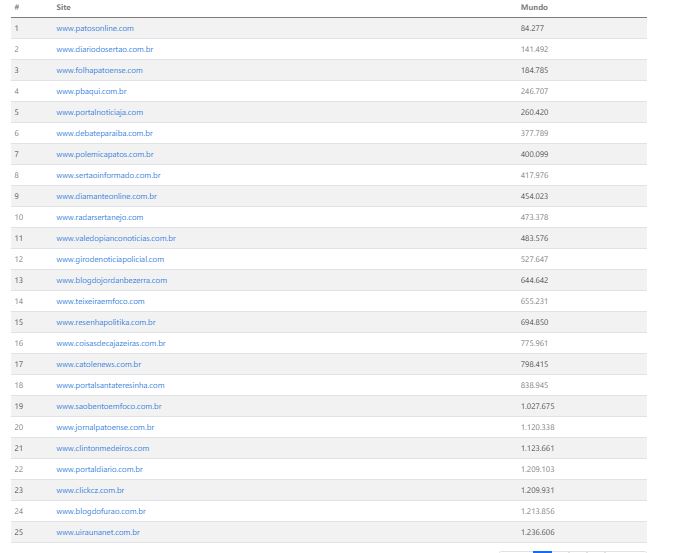Click rank number 13 cell

(x=19, y=280)
